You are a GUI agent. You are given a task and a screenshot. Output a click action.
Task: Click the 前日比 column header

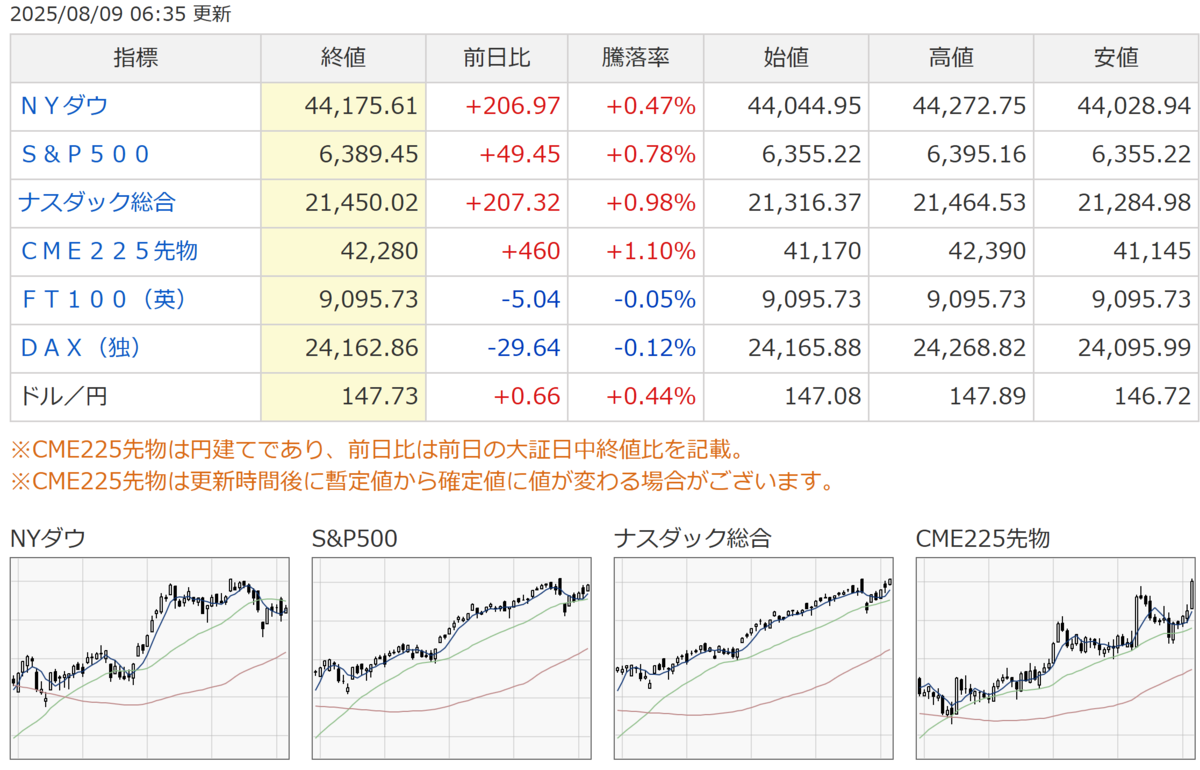point(497,58)
